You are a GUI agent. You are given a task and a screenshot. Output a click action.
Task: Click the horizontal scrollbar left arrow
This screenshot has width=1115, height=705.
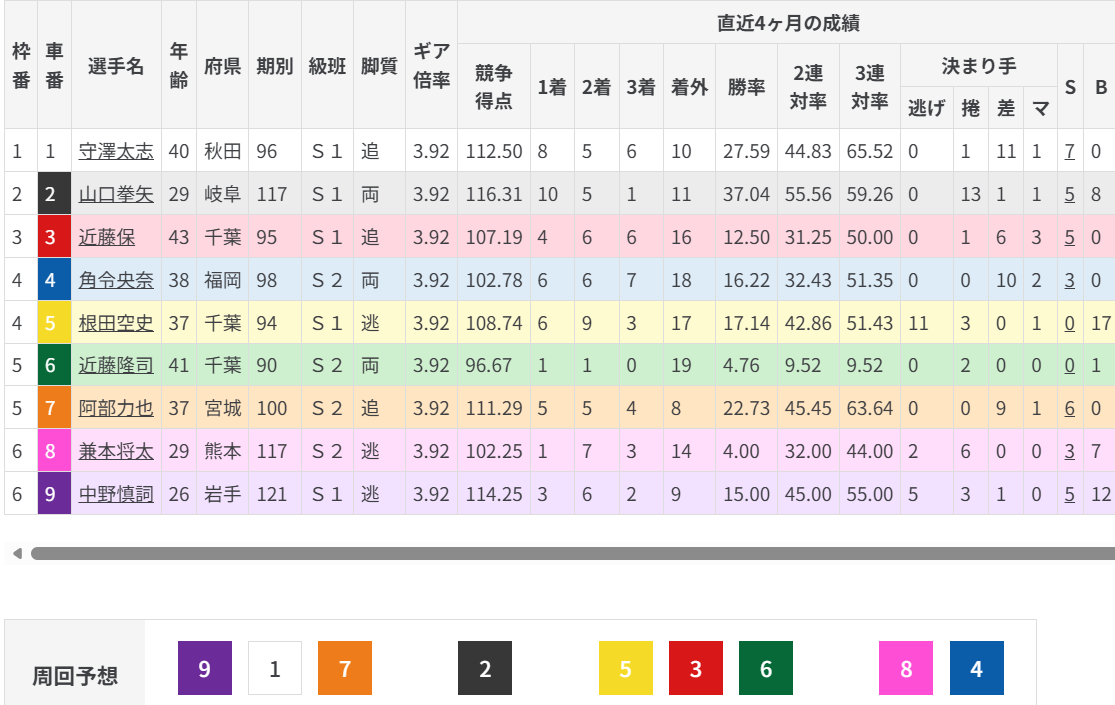click(x=17, y=553)
